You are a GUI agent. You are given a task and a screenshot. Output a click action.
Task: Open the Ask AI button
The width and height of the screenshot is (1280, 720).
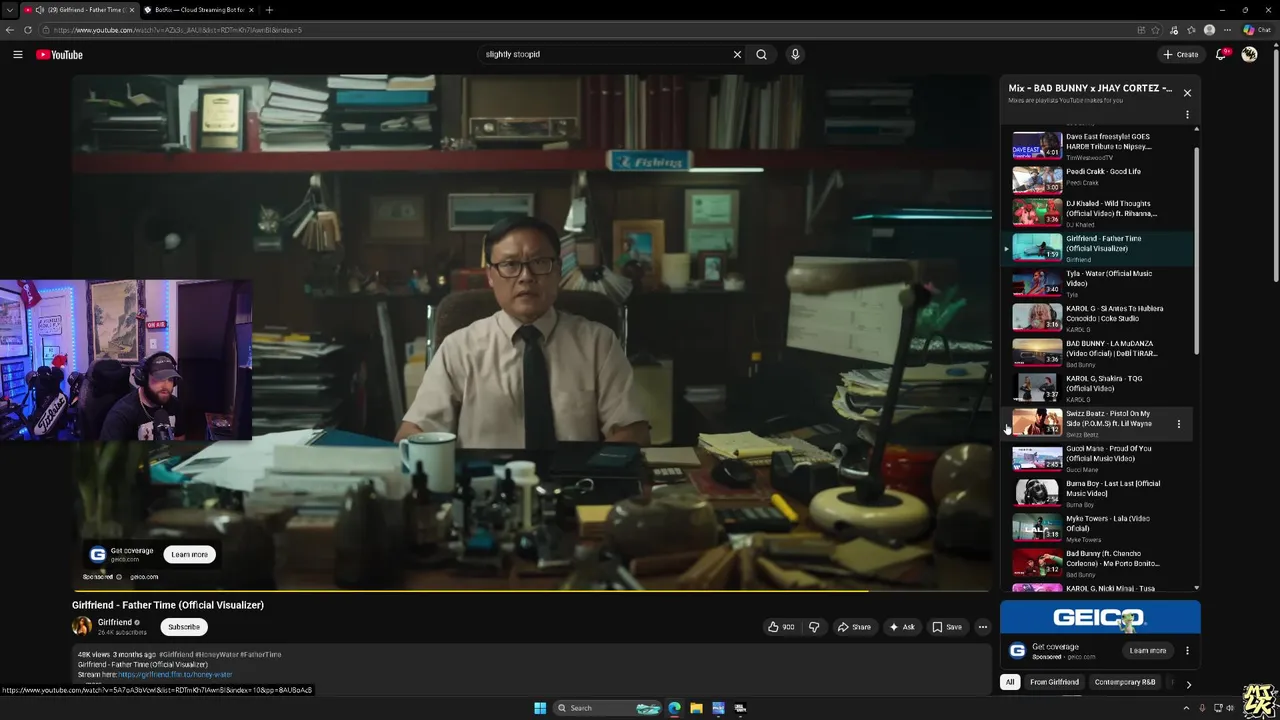pos(901,627)
